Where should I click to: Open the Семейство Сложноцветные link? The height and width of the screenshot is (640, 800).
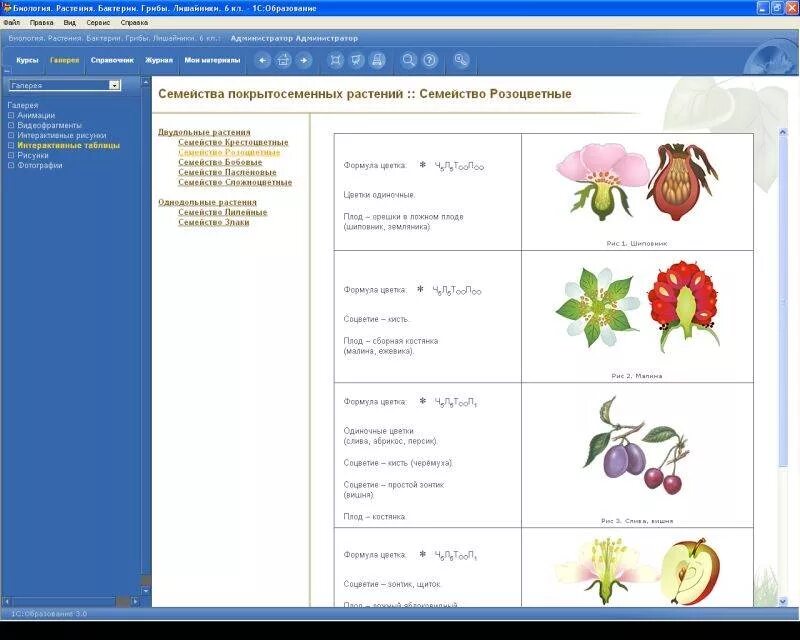(235, 182)
